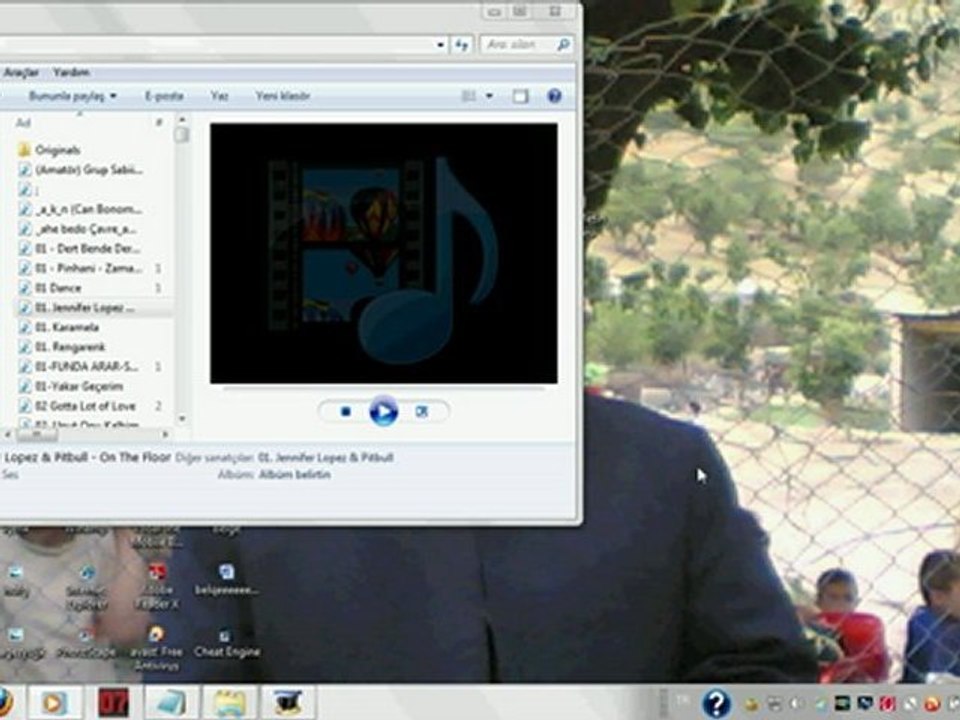Stop playback in the preview pane
Viewport: 960px width, 720px height.
(x=345, y=412)
